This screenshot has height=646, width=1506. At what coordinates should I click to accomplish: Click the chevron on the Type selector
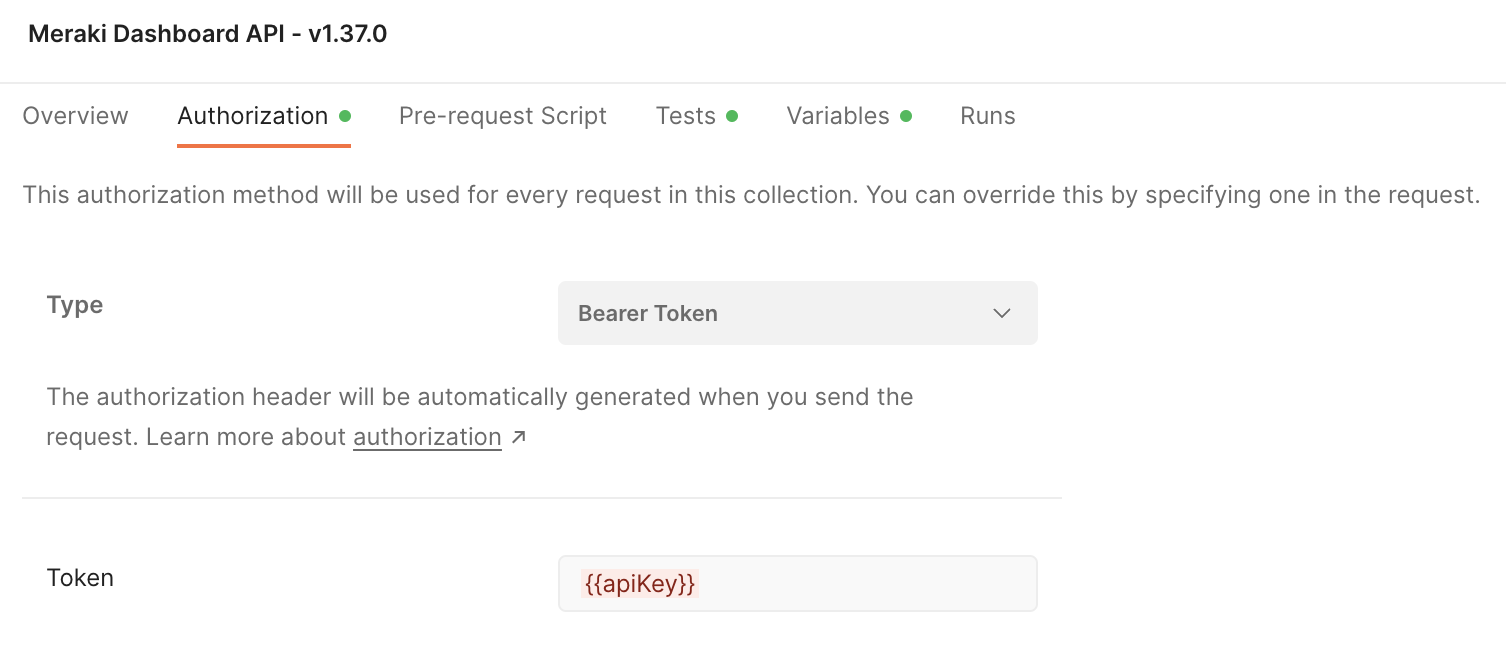[1001, 313]
